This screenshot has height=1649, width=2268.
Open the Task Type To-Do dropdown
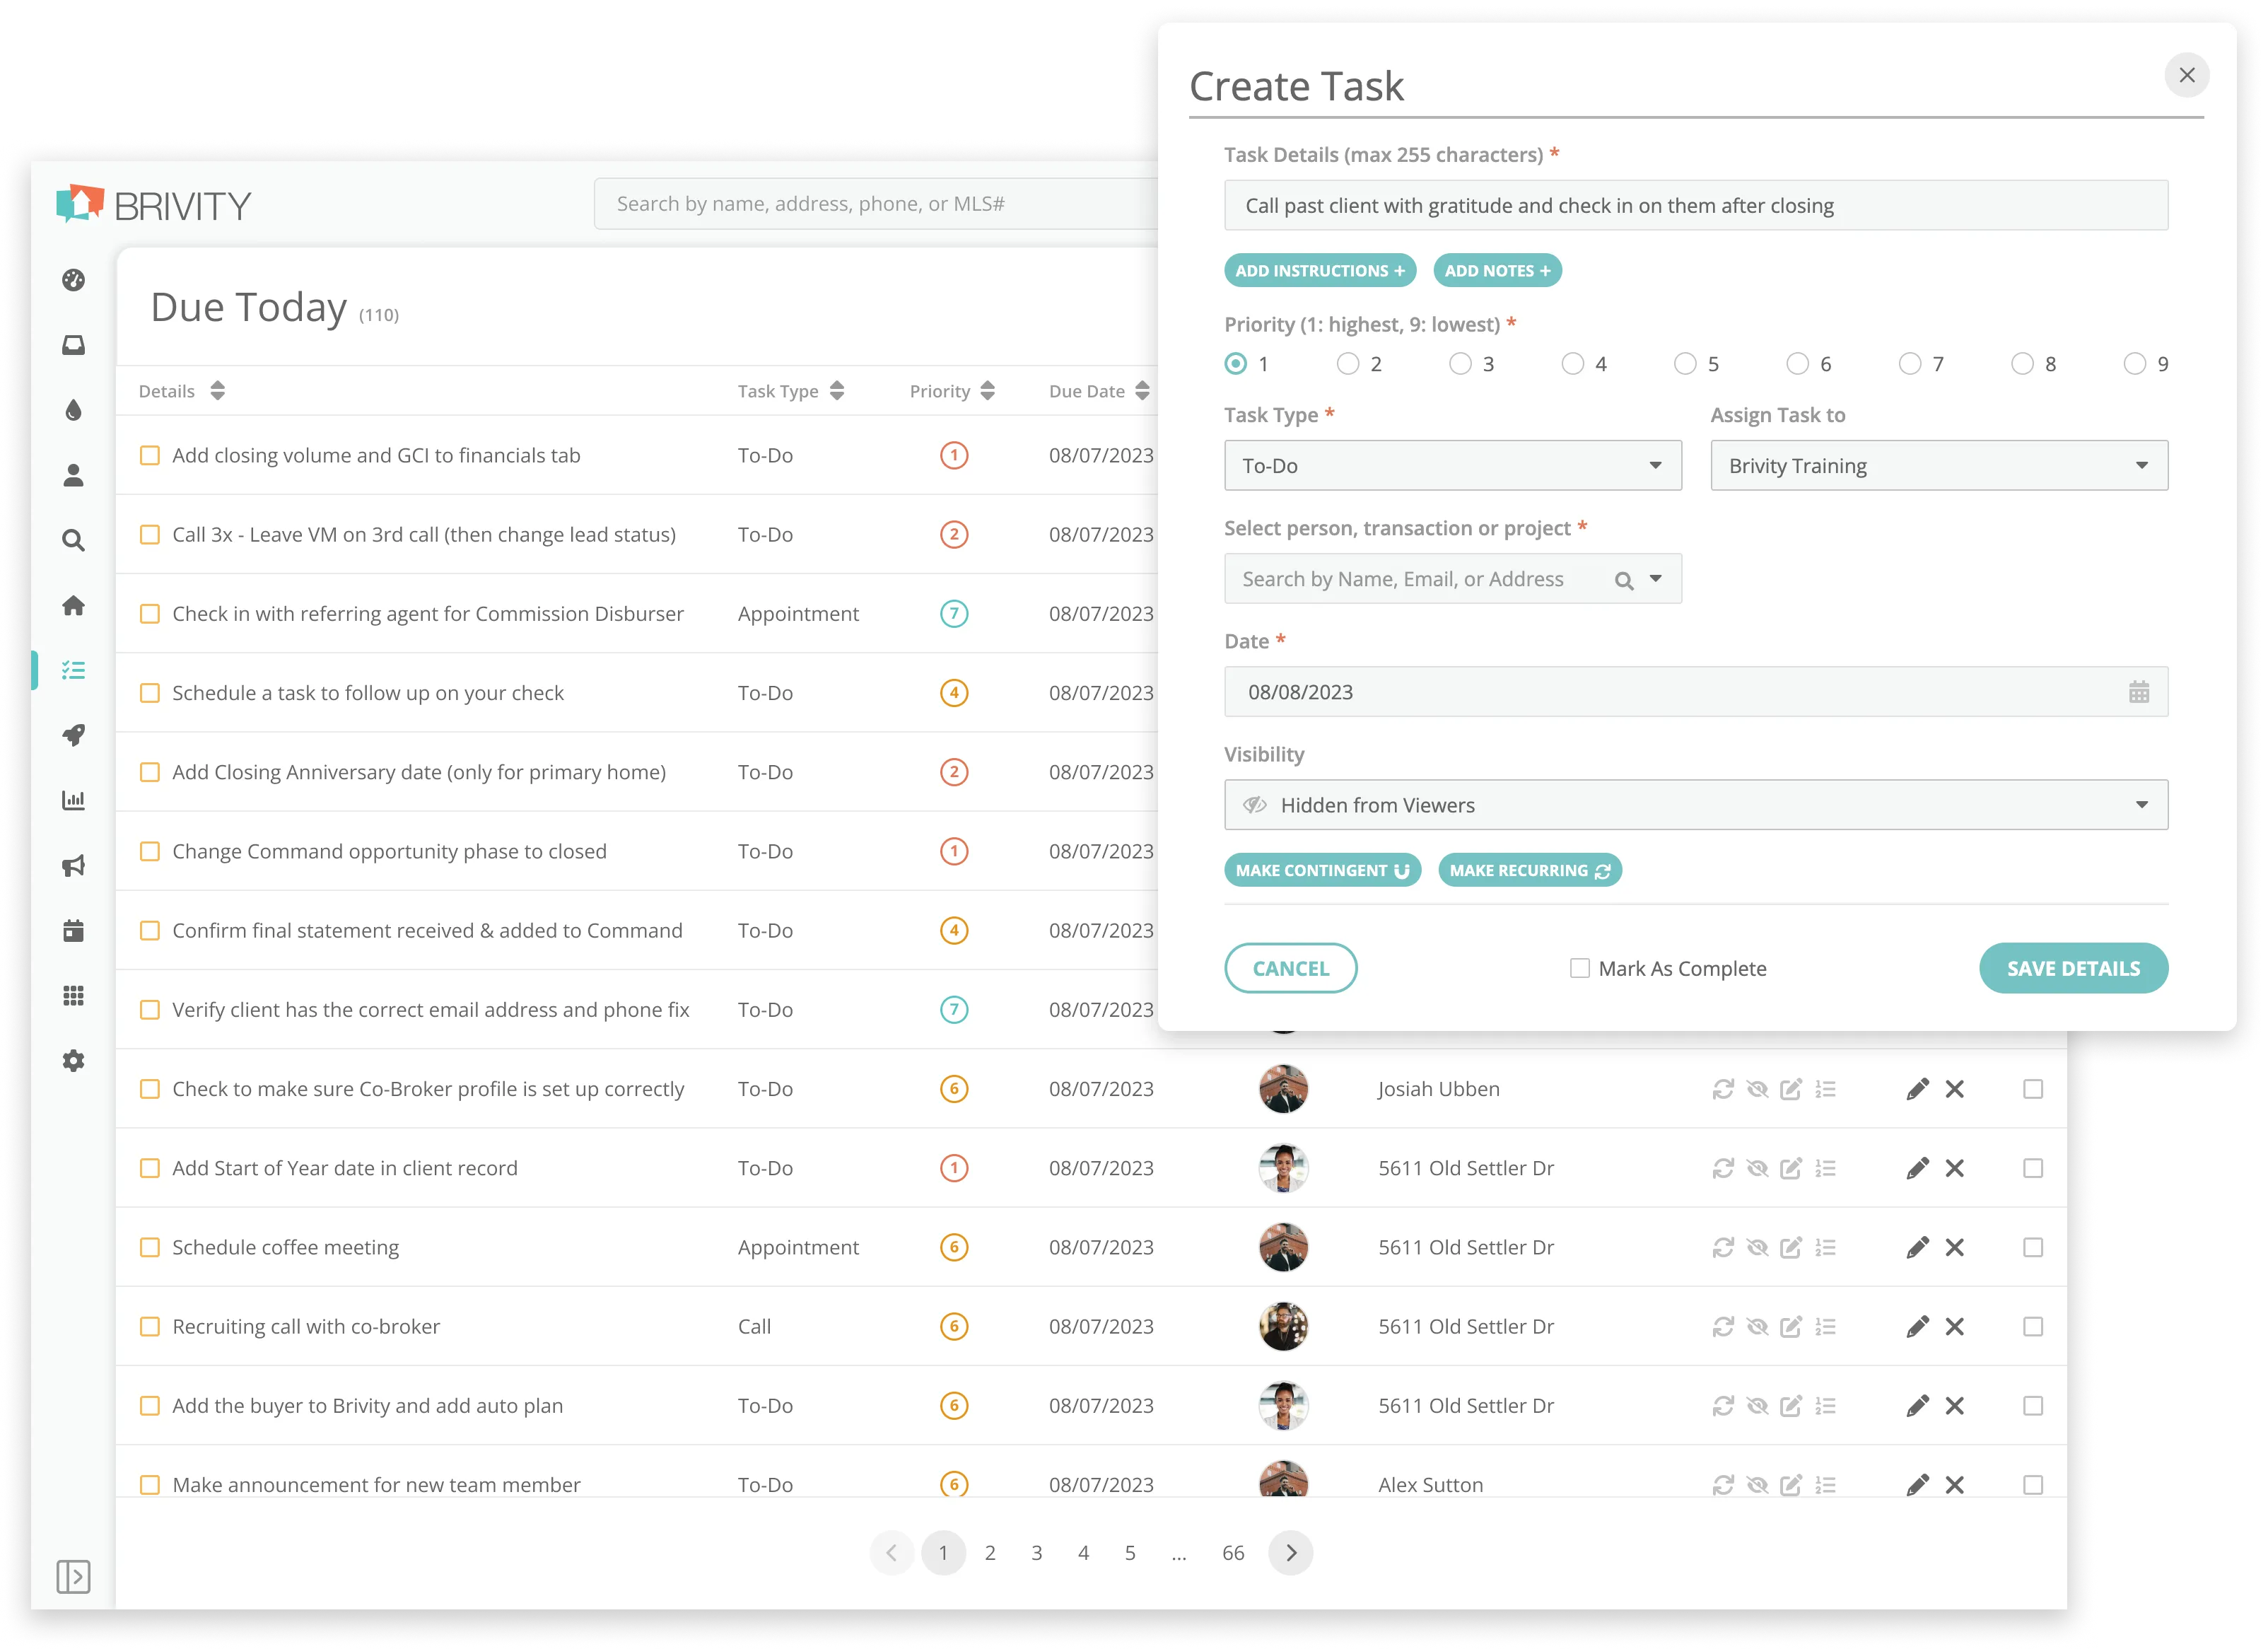[x=1452, y=465]
